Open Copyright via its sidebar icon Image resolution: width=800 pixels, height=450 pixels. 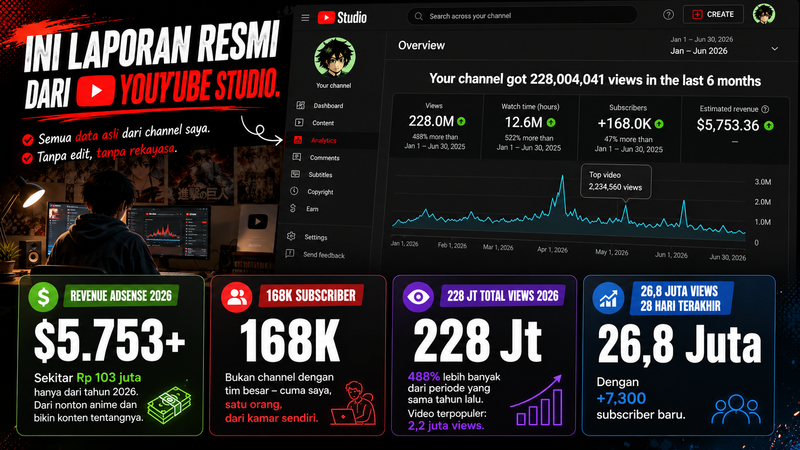pos(294,191)
